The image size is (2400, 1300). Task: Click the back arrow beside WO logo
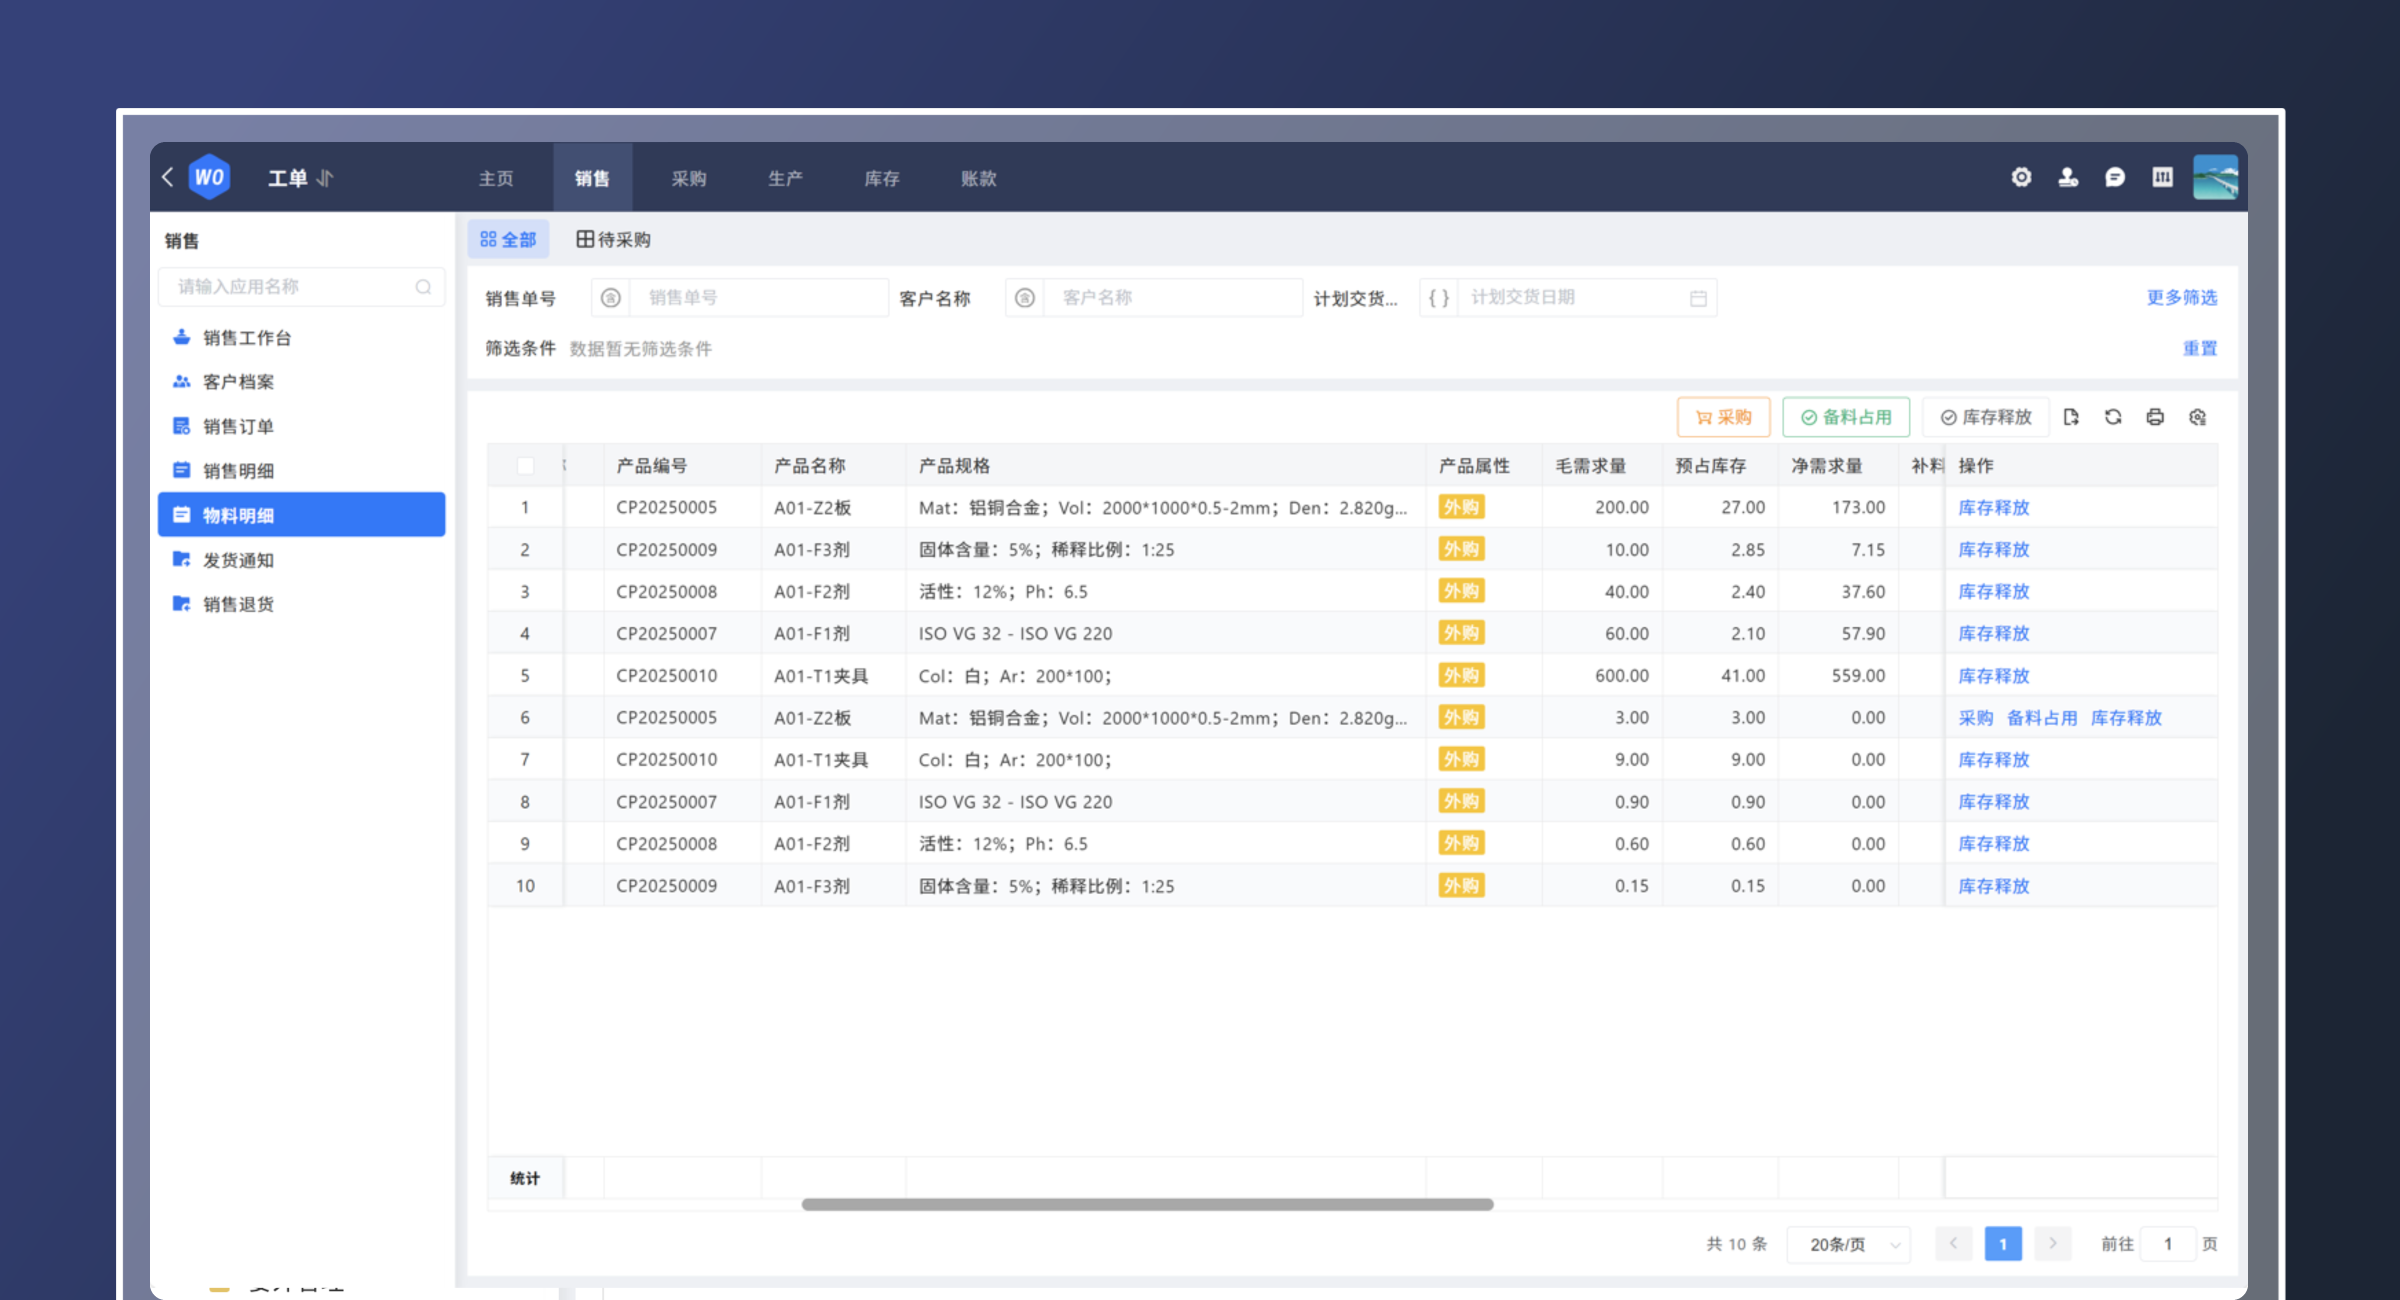click(x=168, y=177)
